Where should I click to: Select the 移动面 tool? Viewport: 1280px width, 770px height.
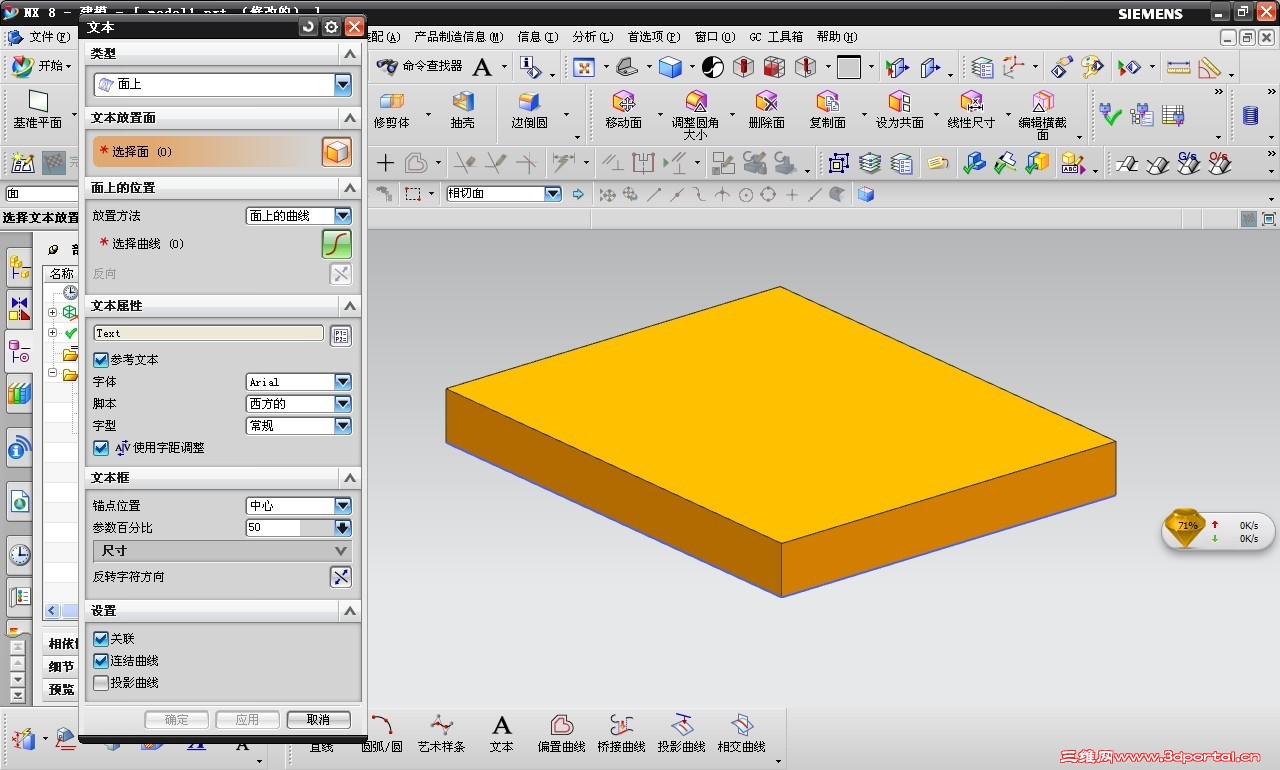pyautogui.click(x=623, y=110)
